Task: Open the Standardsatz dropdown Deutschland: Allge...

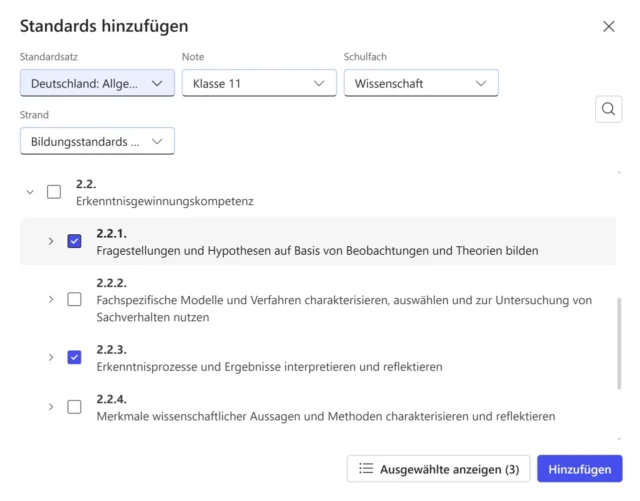Action: [x=97, y=83]
